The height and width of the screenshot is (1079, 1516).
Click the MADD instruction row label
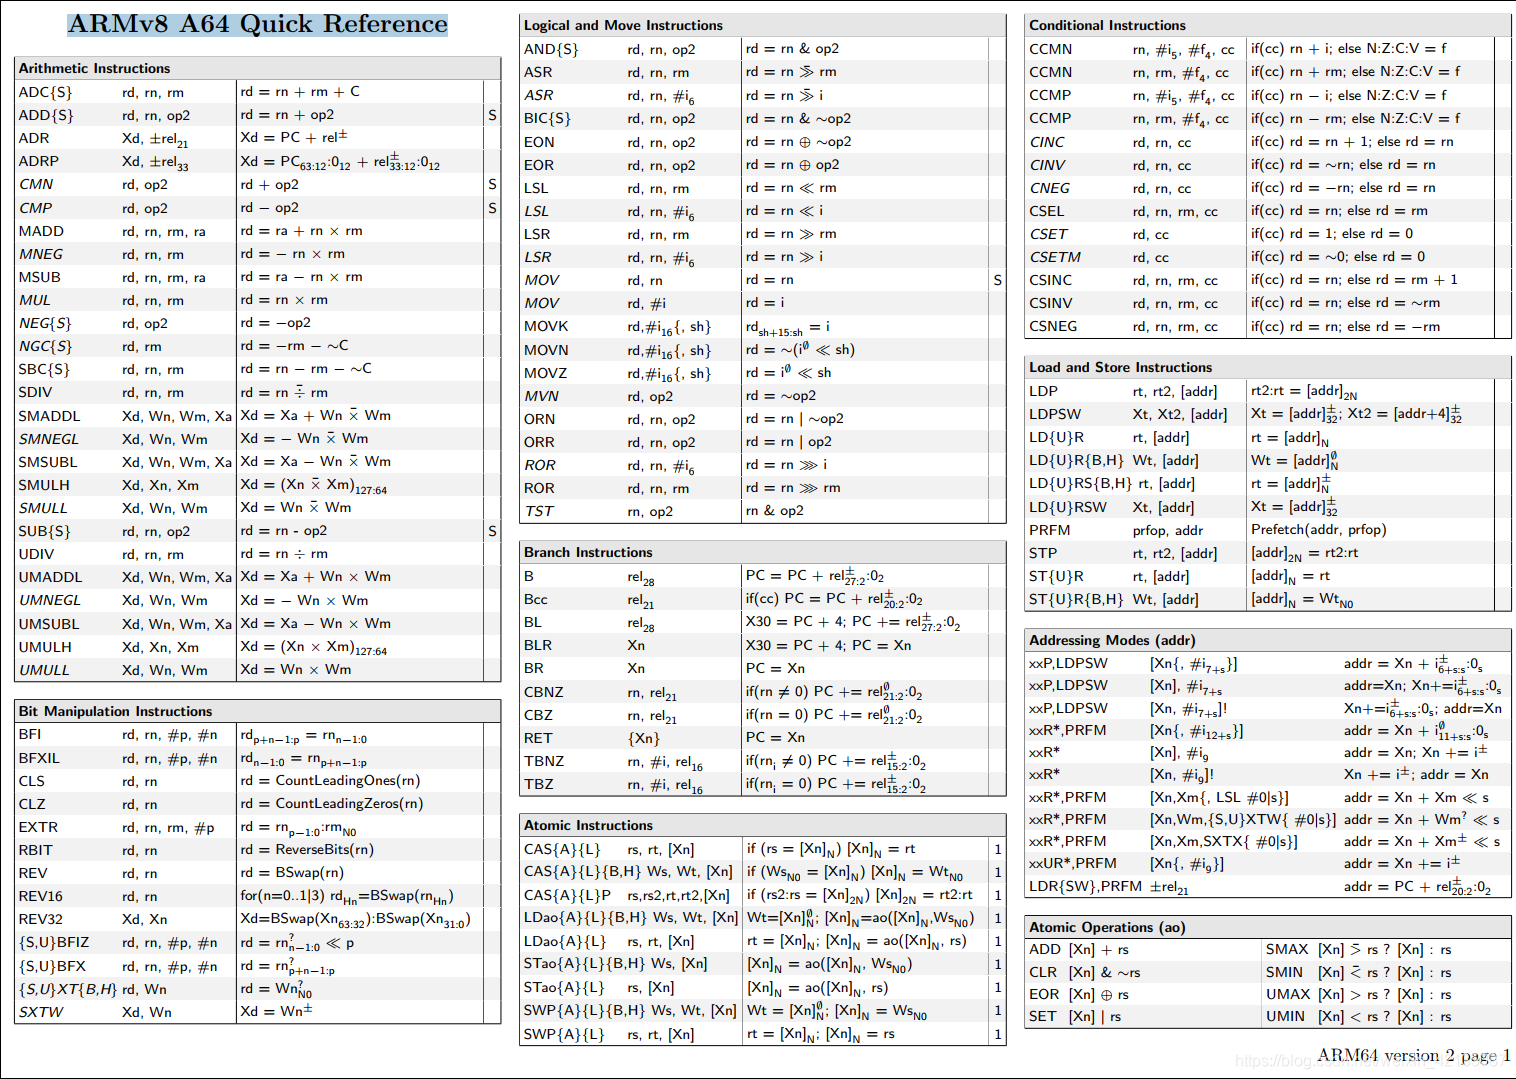41,231
